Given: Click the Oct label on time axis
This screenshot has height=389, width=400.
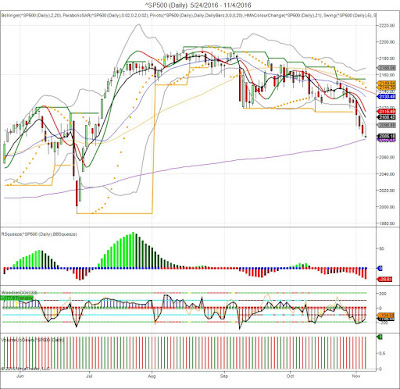Looking at the screenshot, I should tap(291, 376).
